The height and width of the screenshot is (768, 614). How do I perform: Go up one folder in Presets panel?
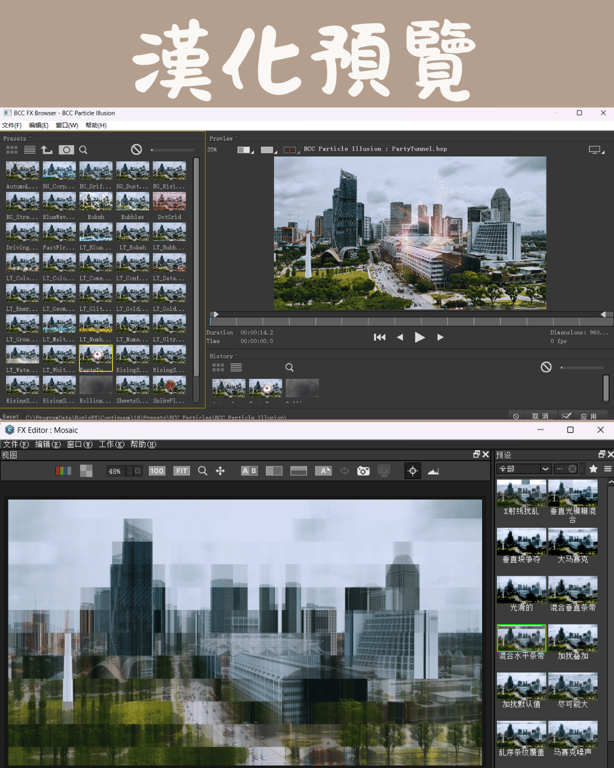pyautogui.click(x=47, y=149)
